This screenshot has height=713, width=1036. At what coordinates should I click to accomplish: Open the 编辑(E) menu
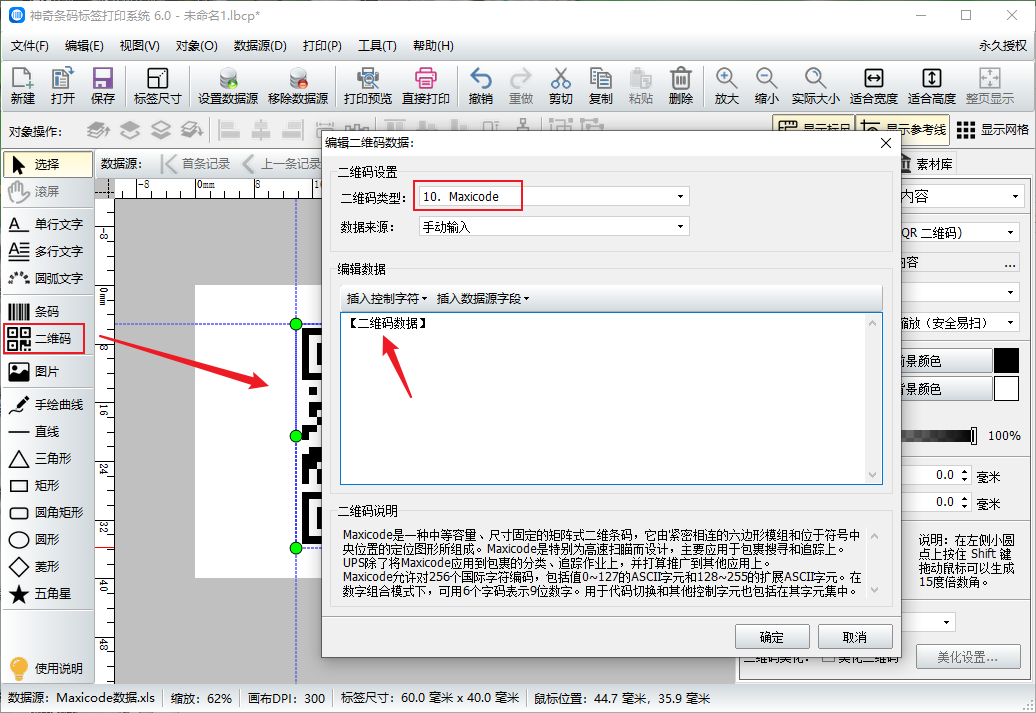click(x=85, y=46)
